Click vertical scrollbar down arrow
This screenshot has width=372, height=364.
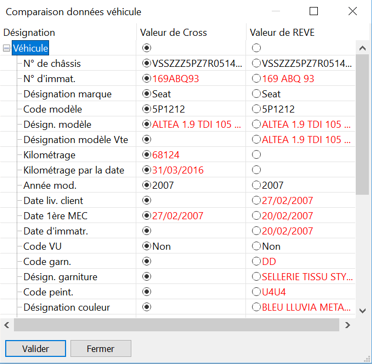pos(362,310)
